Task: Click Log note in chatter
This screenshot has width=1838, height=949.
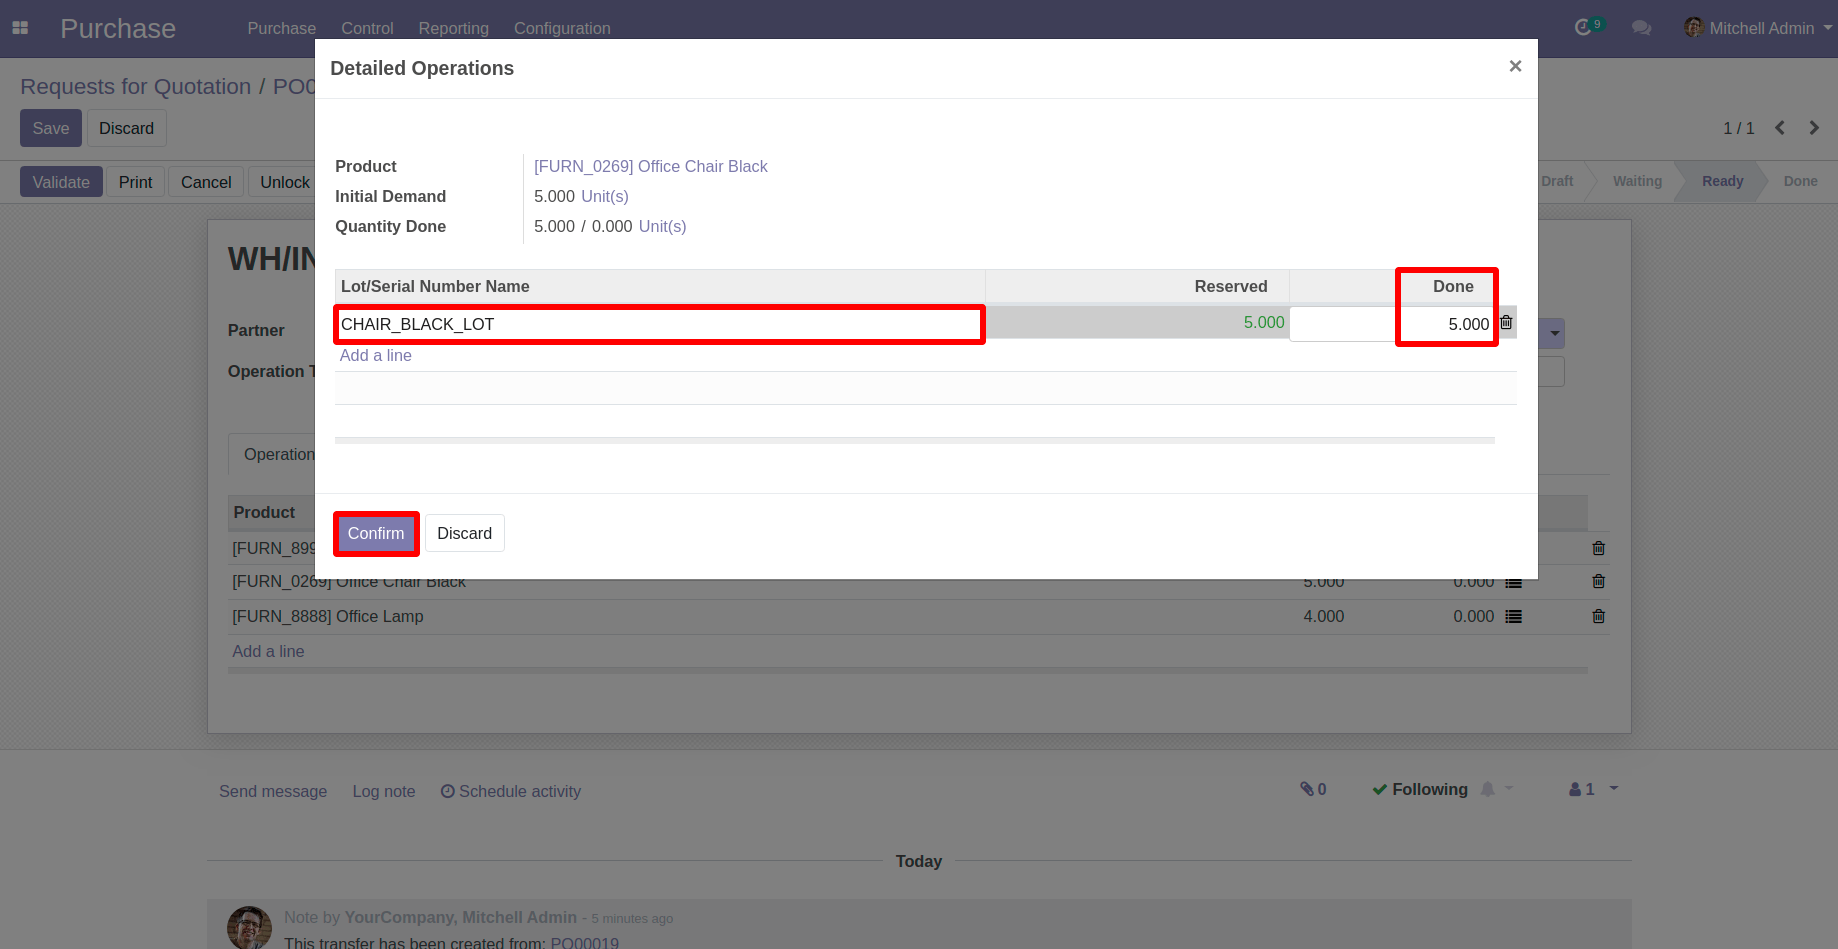Action: (383, 791)
